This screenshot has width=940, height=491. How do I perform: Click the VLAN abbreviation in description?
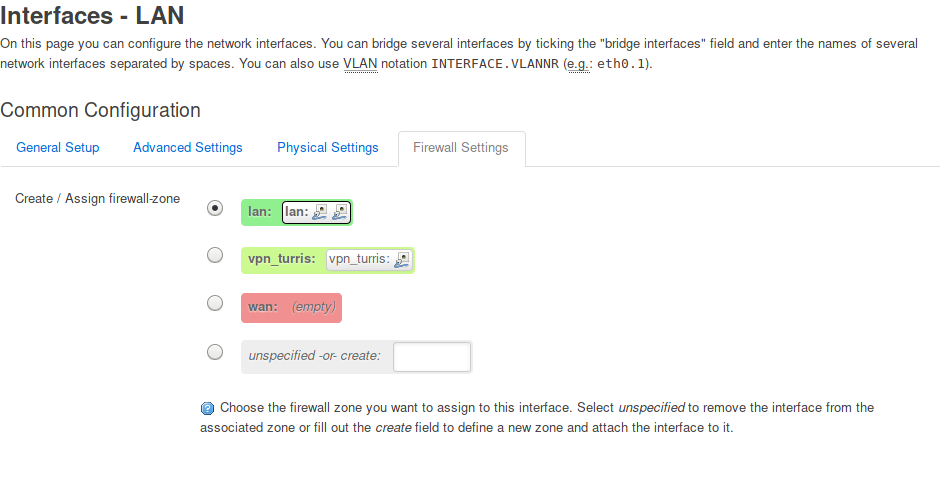point(360,64)
